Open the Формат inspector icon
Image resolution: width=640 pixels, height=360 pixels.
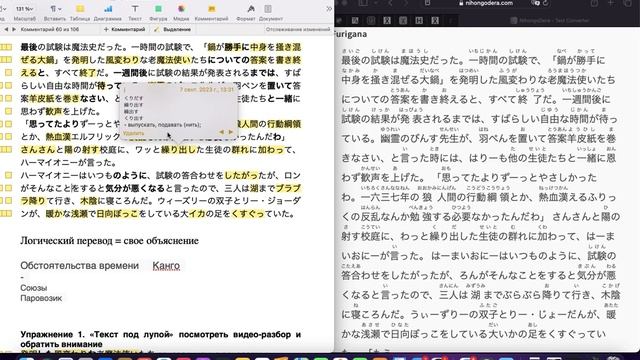coord(251,9)
